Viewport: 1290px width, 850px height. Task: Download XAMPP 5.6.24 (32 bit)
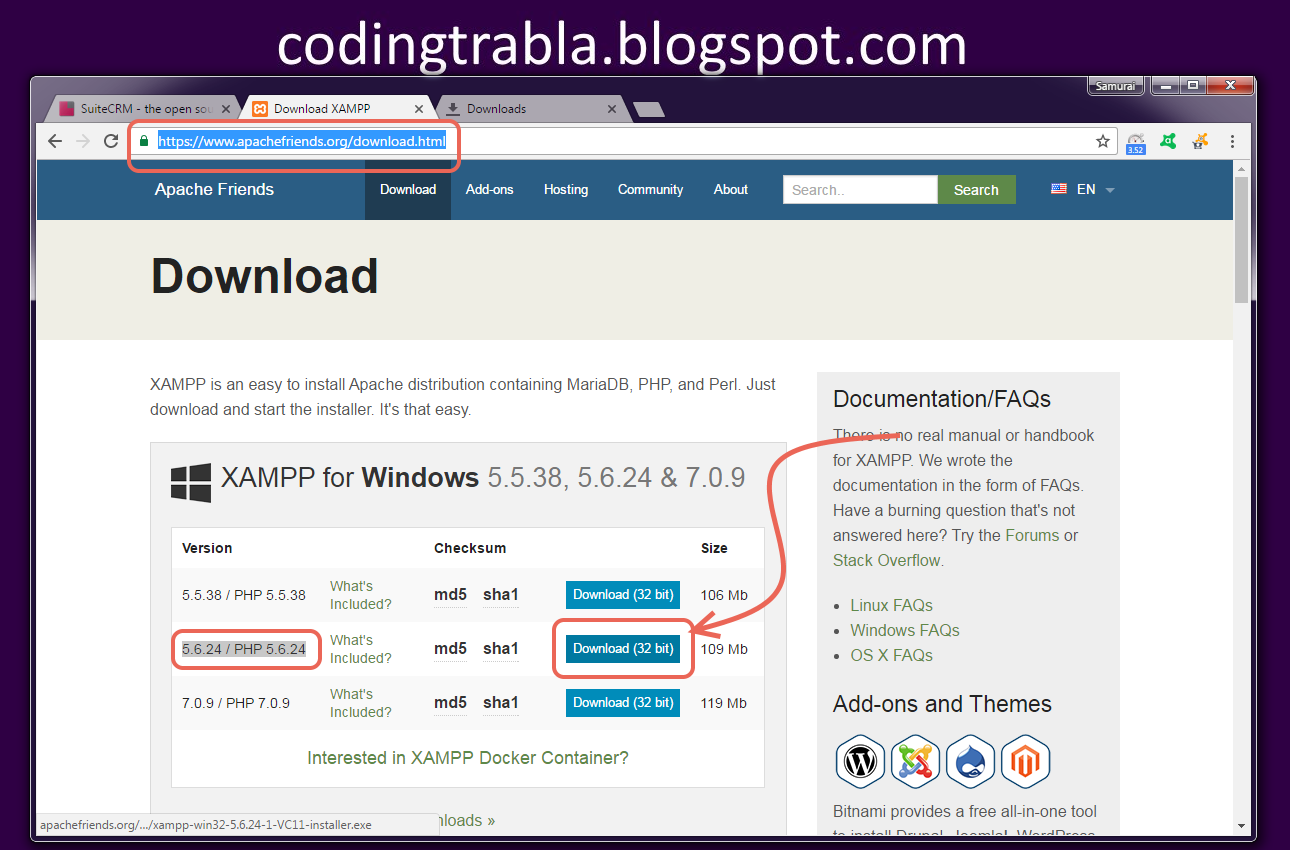(623, 648)
